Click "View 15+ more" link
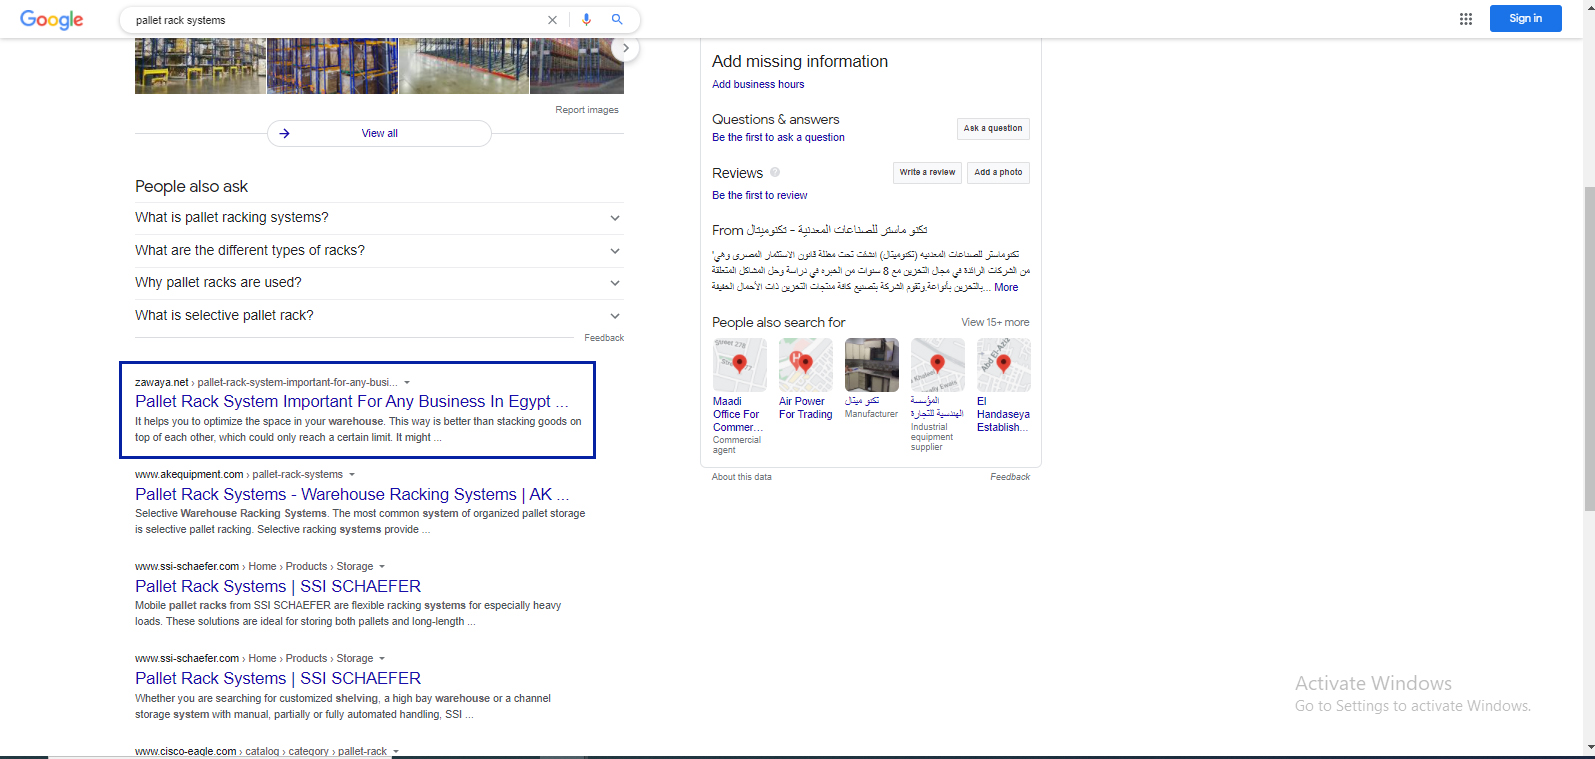 (x=995, y=323)
